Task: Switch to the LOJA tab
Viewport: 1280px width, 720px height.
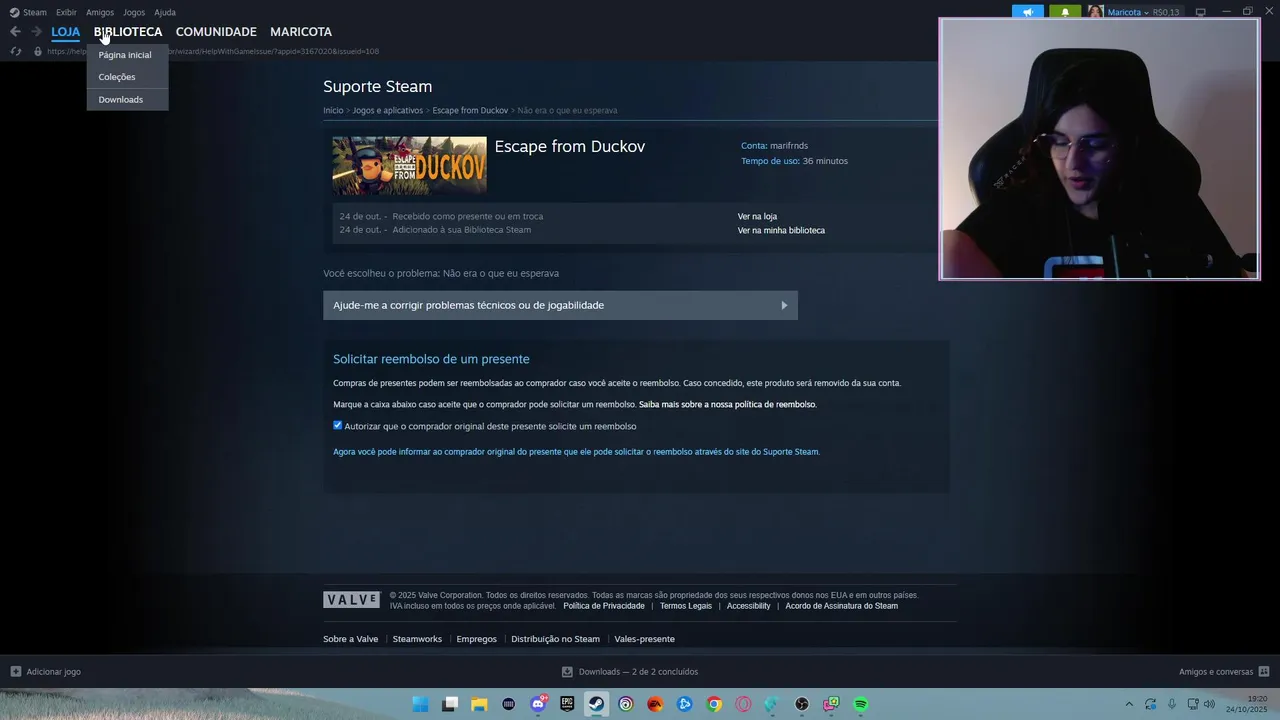Action: click(x=65, y=32)
